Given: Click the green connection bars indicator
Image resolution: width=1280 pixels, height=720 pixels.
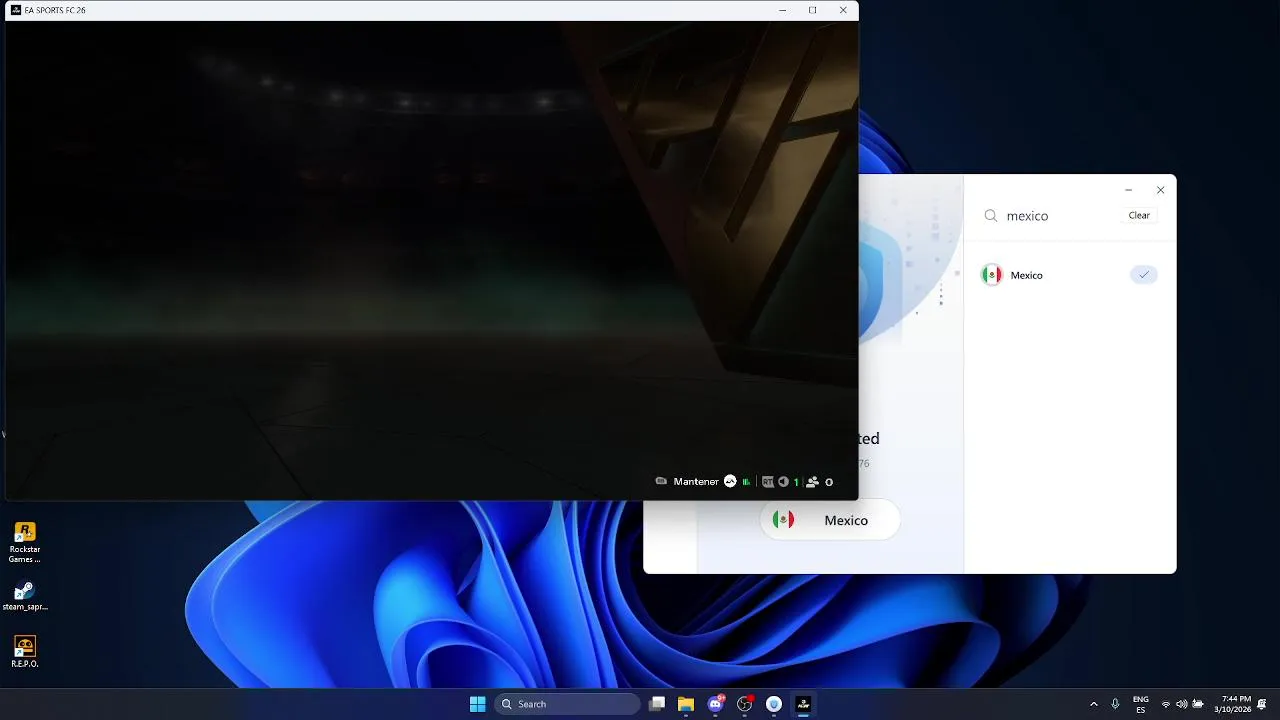Looking at the screenshot, I should point(746,482).
